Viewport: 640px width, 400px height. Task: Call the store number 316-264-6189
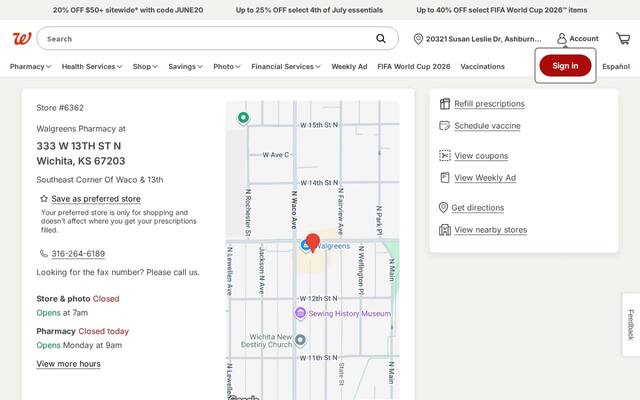(78, 253)
